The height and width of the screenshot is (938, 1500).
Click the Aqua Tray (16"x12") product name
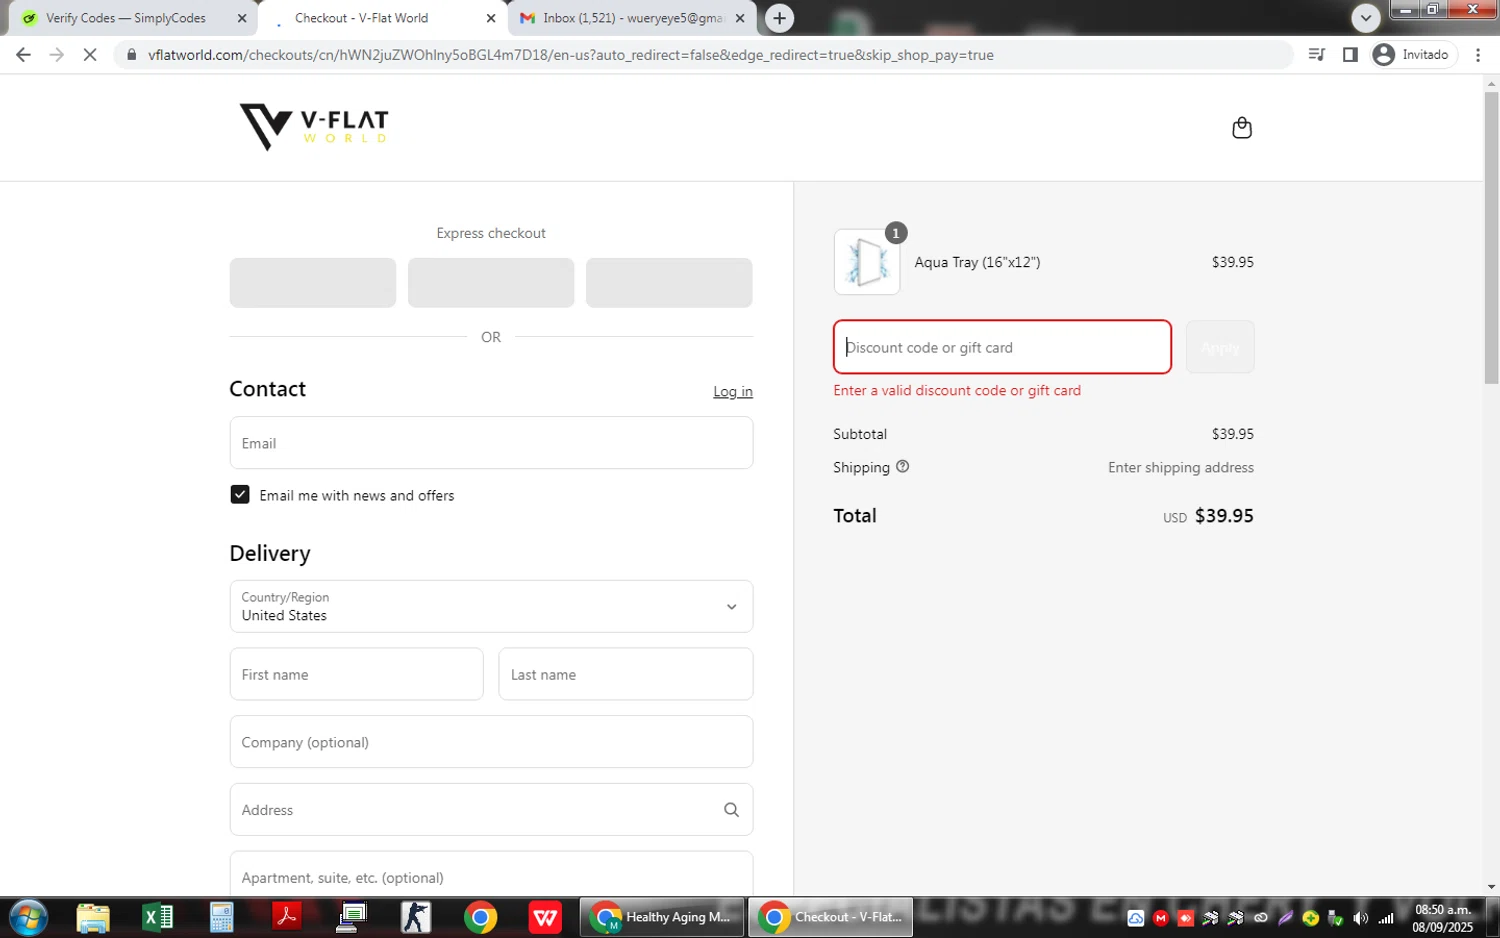tap(977, 262)
